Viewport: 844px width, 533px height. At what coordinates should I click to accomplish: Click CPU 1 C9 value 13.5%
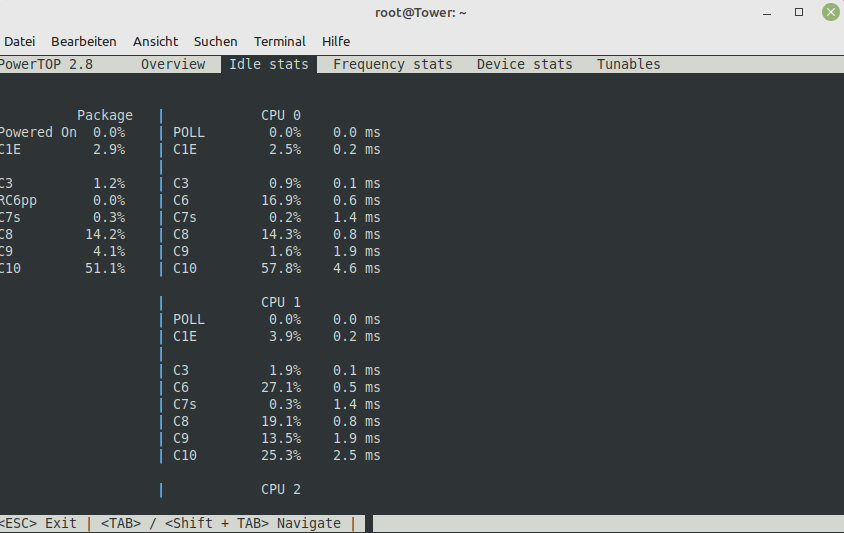click(x=281, y=438)
